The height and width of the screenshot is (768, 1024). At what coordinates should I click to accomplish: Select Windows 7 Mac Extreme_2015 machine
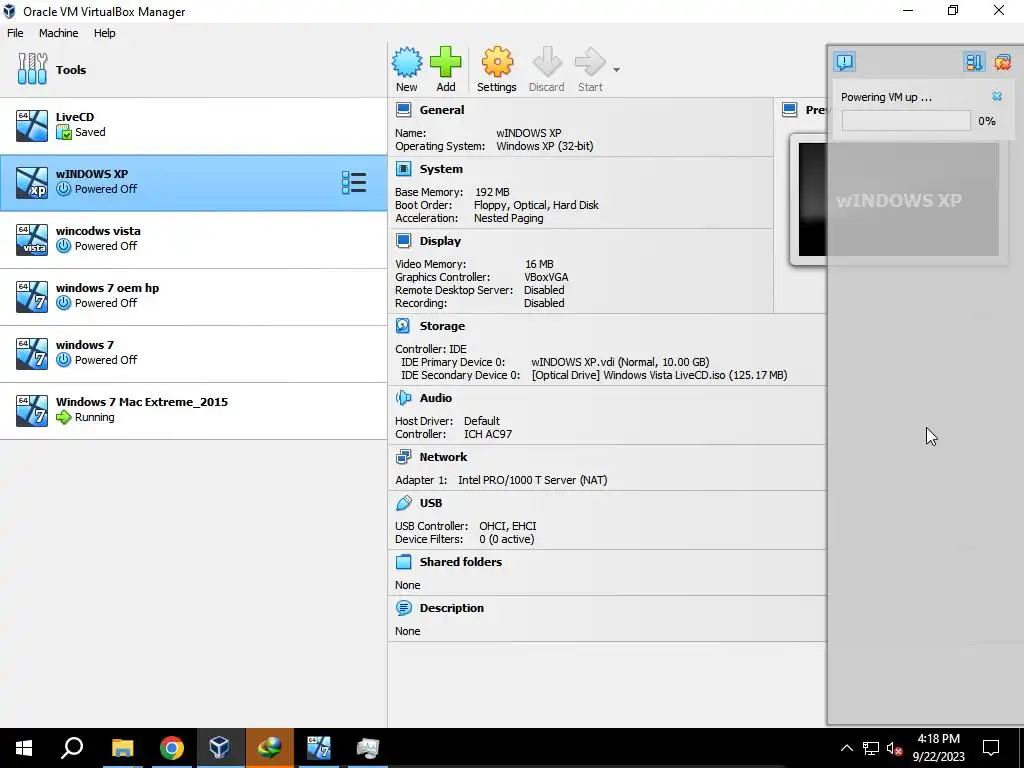pyautogui.click(x=194, y=411)
